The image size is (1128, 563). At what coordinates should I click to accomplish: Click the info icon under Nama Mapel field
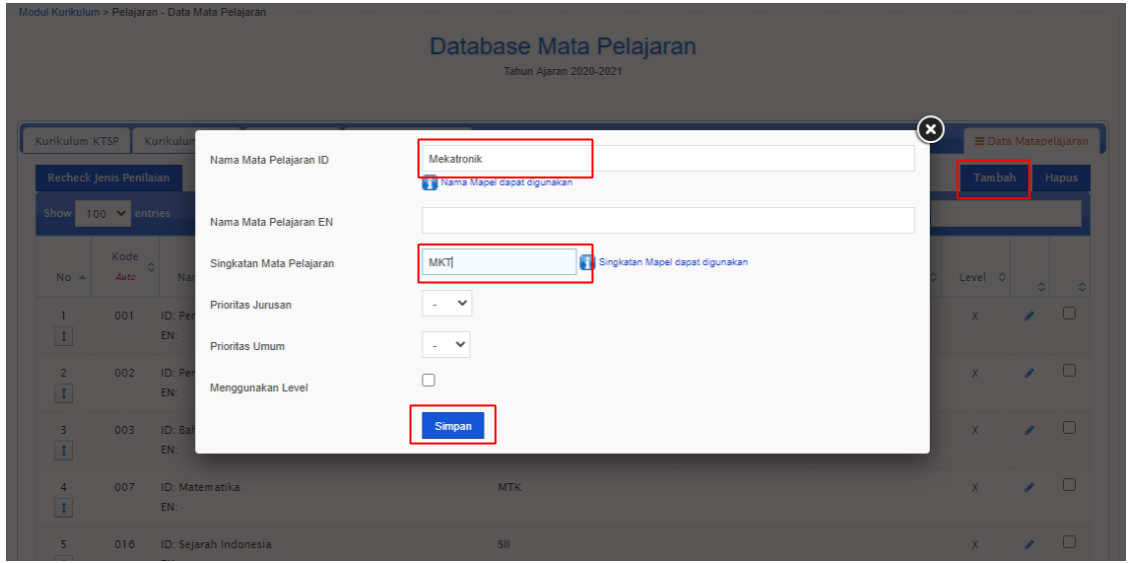point(429,183)
